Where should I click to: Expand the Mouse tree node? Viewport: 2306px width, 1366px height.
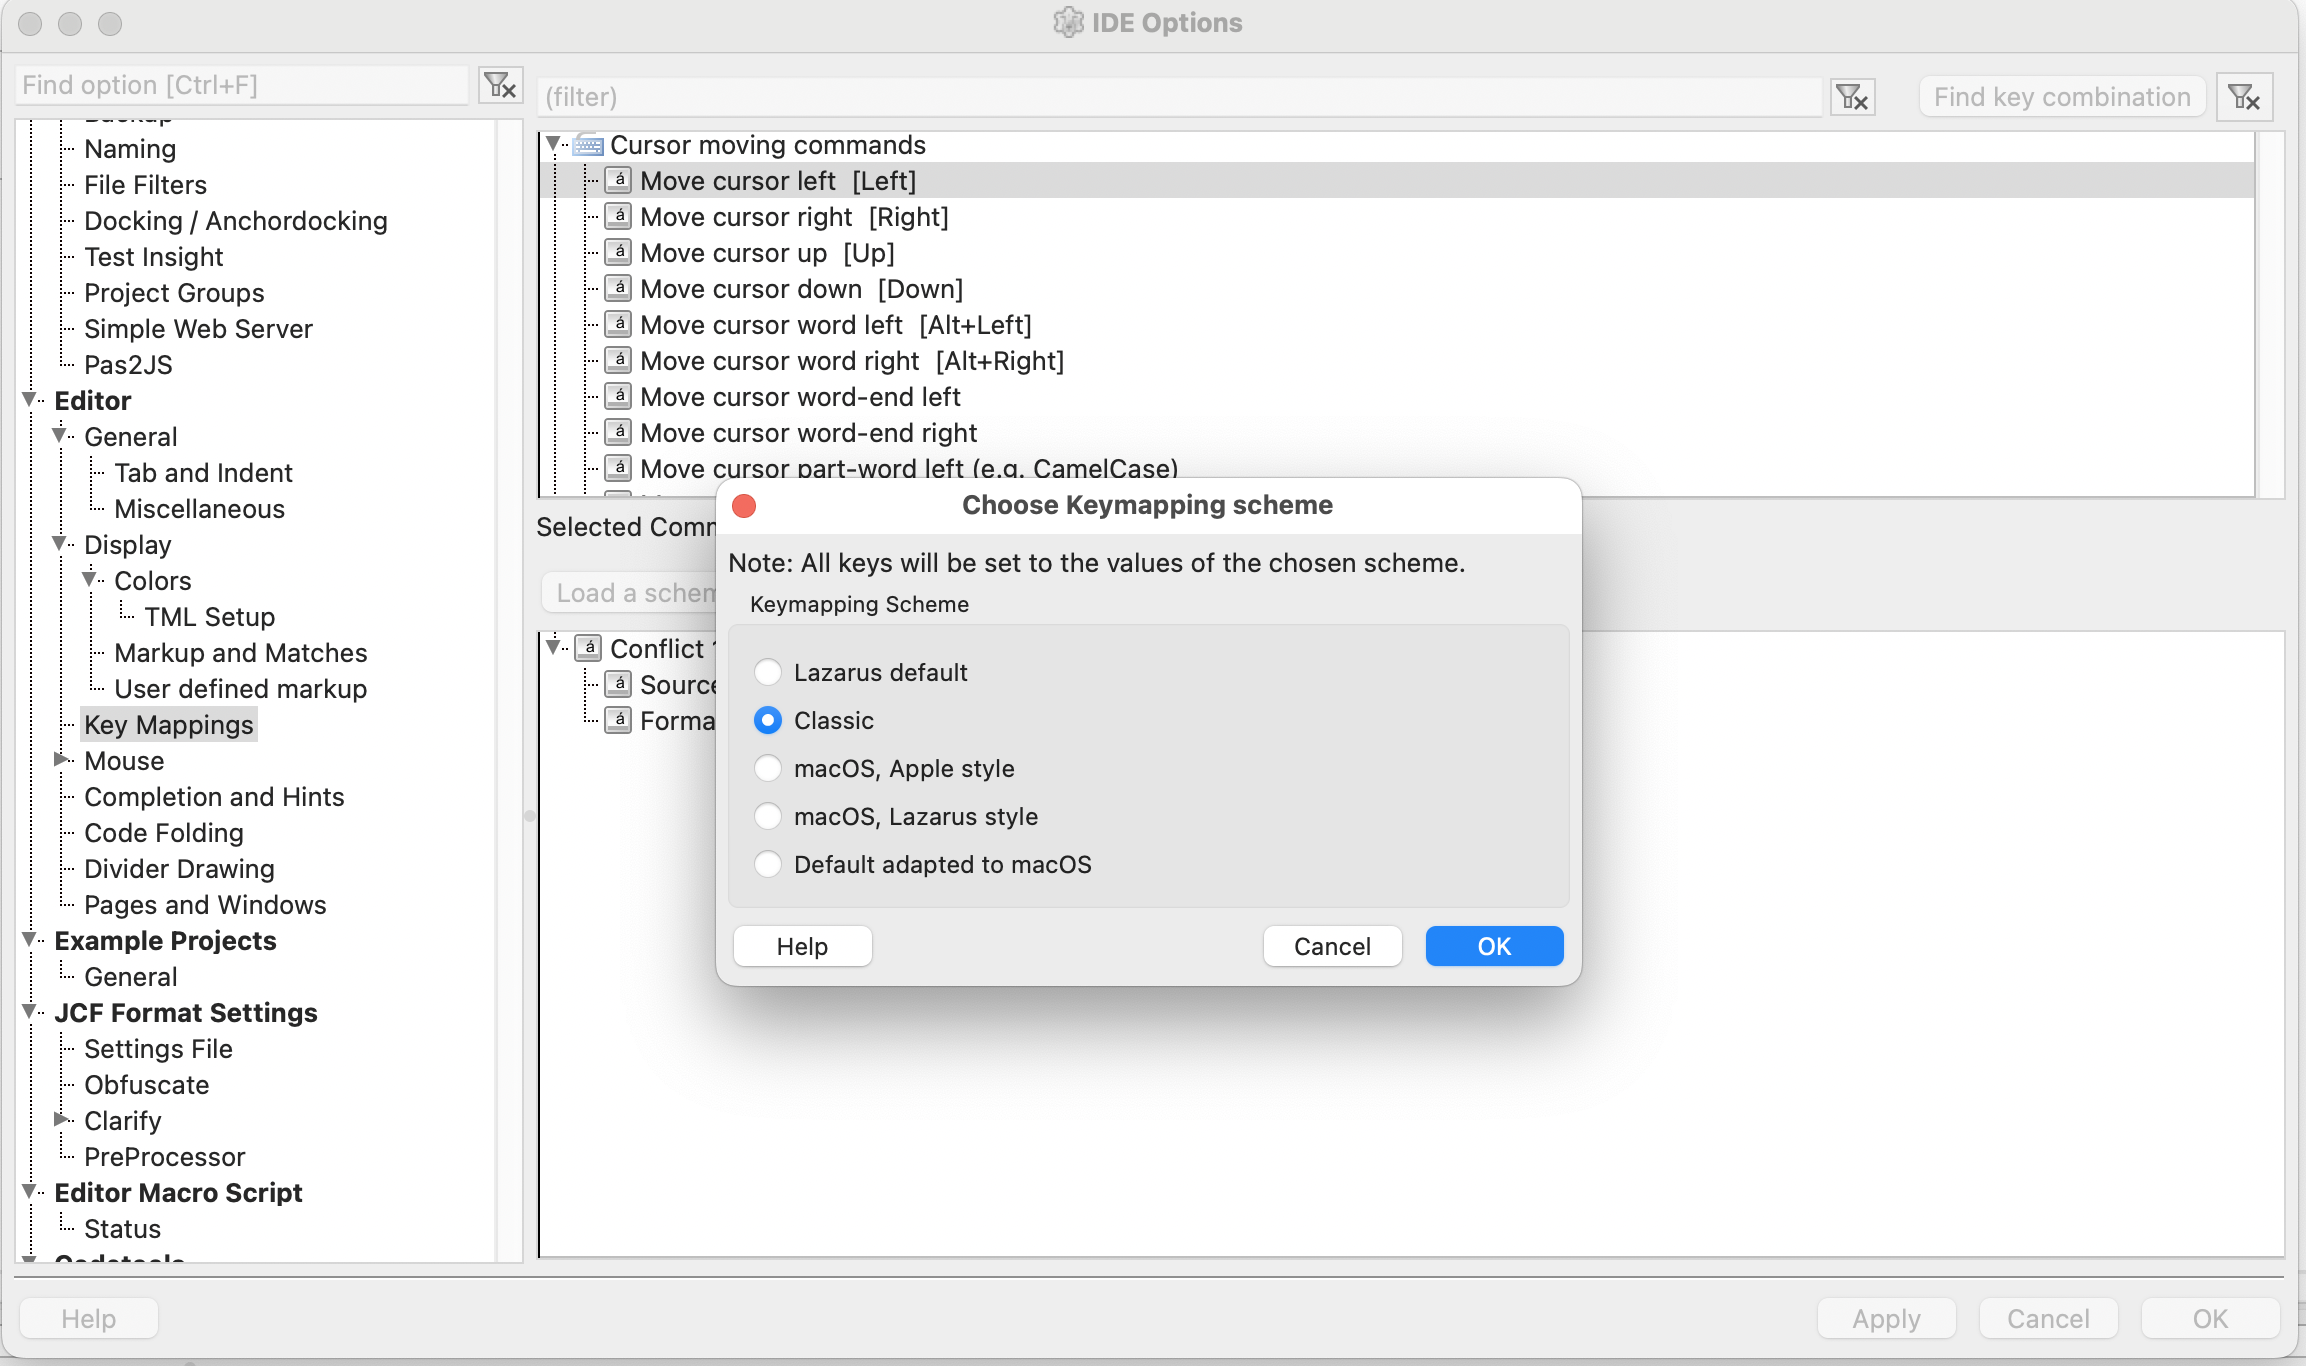coord(61,760)
